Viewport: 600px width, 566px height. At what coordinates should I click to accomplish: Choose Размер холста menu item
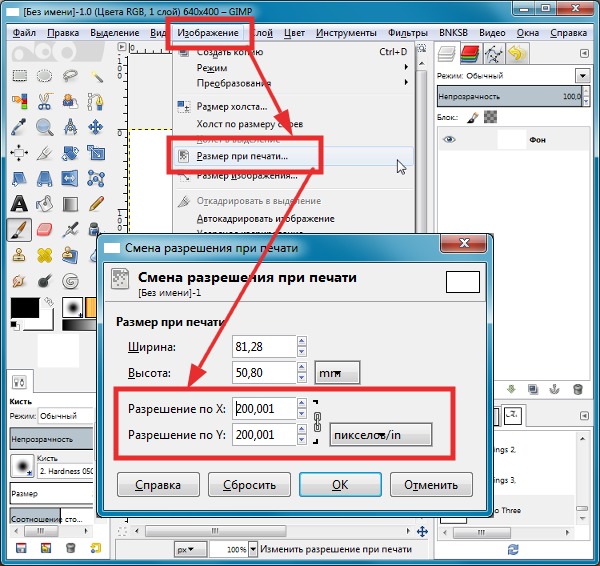[293, 106]
